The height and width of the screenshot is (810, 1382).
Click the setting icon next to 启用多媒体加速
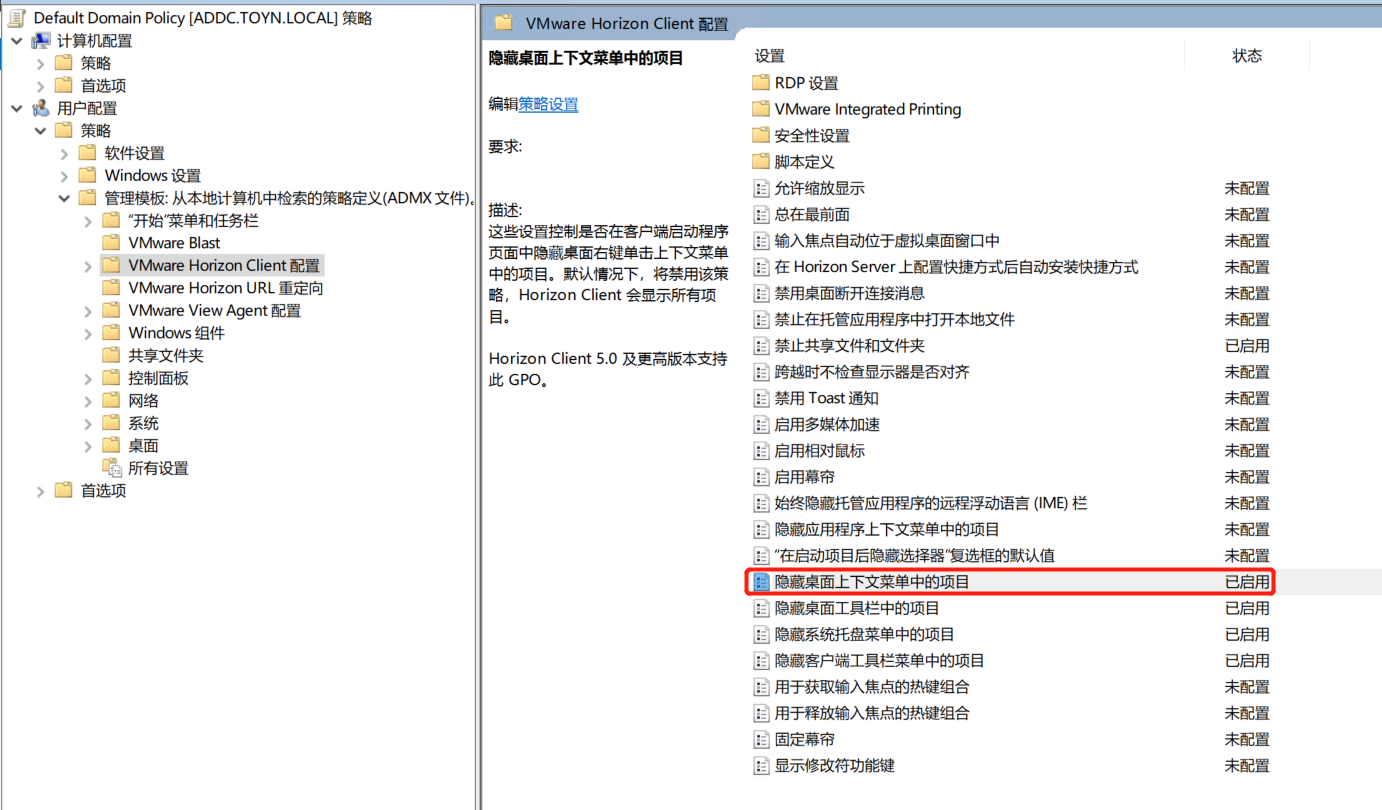pyautogui.click(x=760, y=424)
